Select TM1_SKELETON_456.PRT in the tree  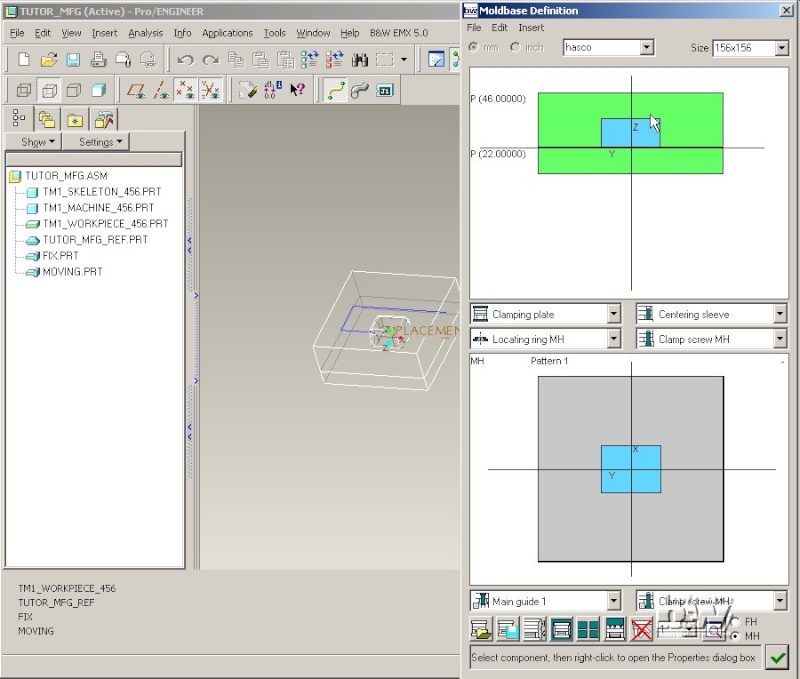click(102, 192)
